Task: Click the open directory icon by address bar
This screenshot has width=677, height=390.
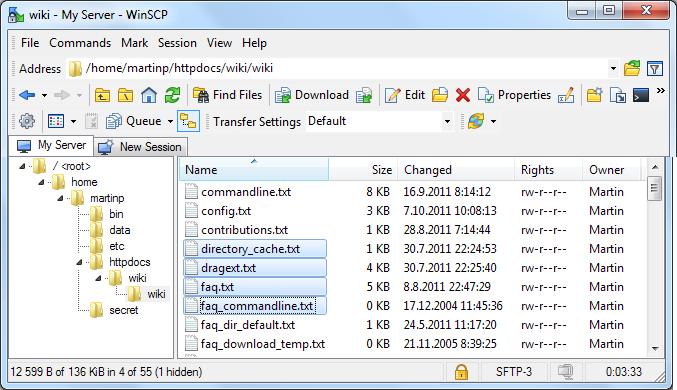Action: click(x=632, y=68)
